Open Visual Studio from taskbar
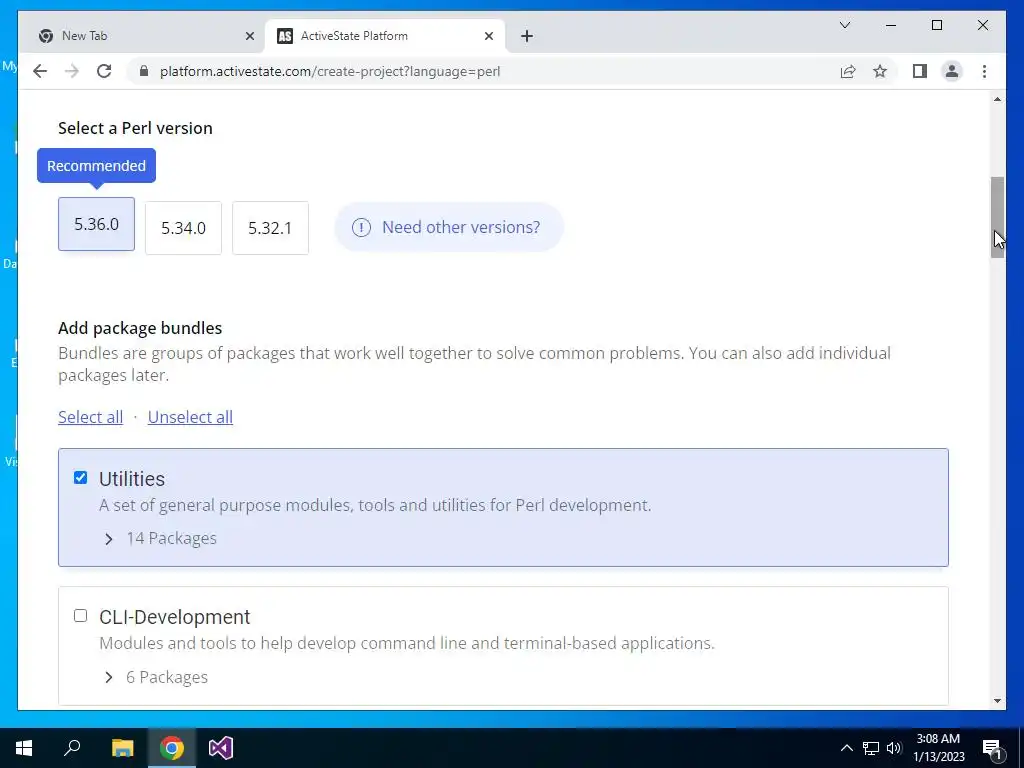Viewport: 1024px width, 768px height. click(x=221, y=748)
